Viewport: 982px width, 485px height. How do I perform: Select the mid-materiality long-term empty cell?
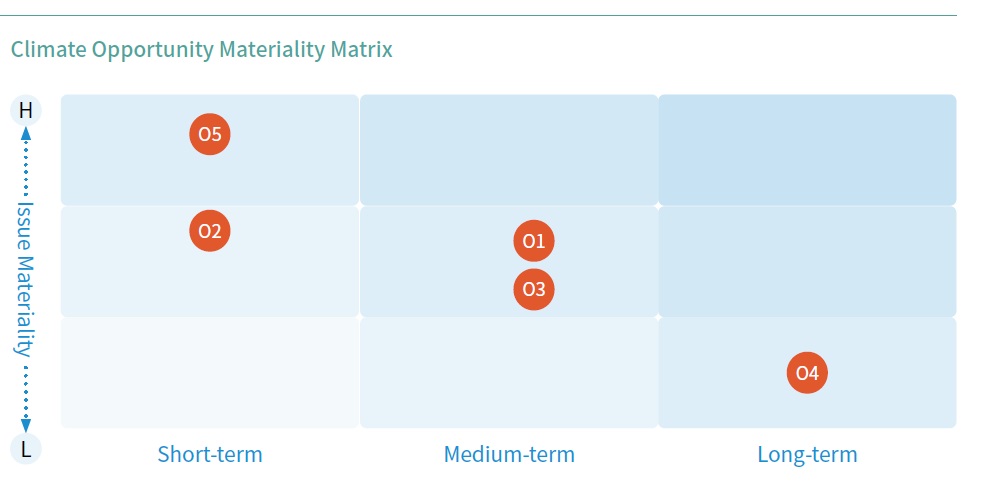pos(807,261)
